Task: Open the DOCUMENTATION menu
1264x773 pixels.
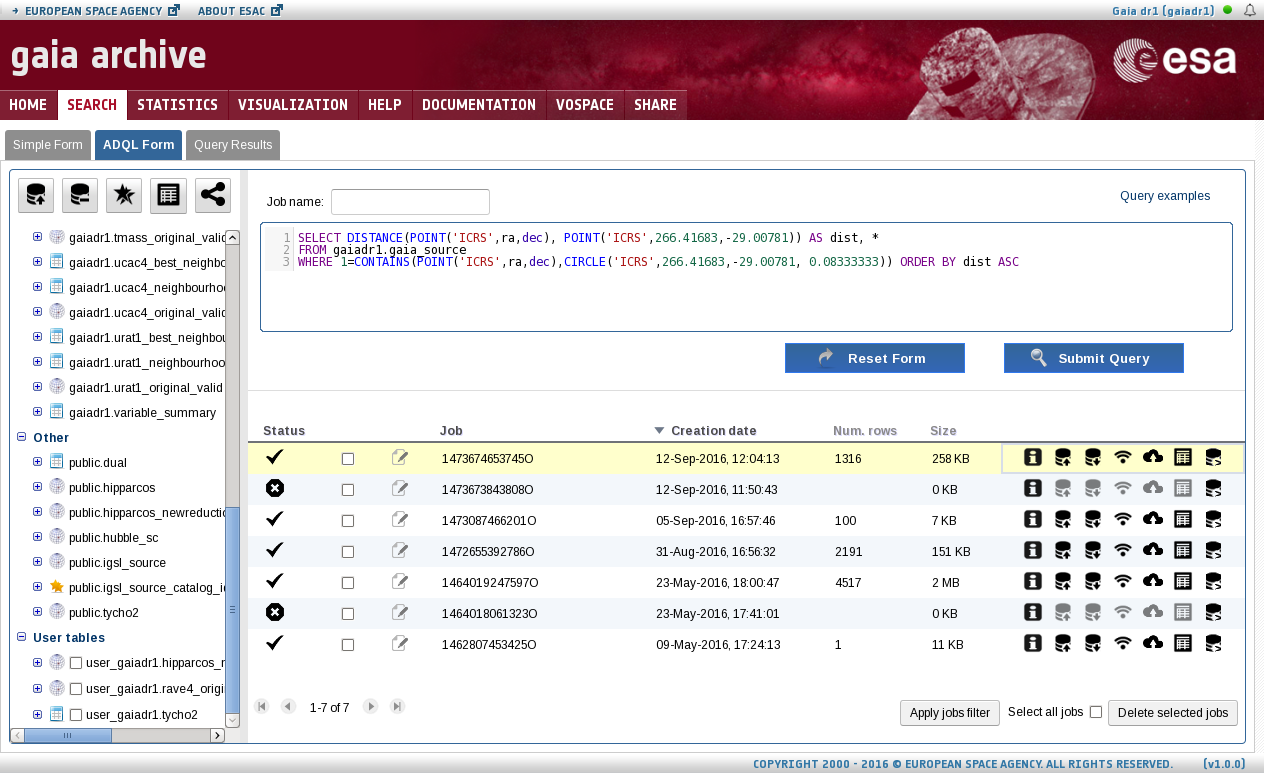Action: [x=479, y=105]
